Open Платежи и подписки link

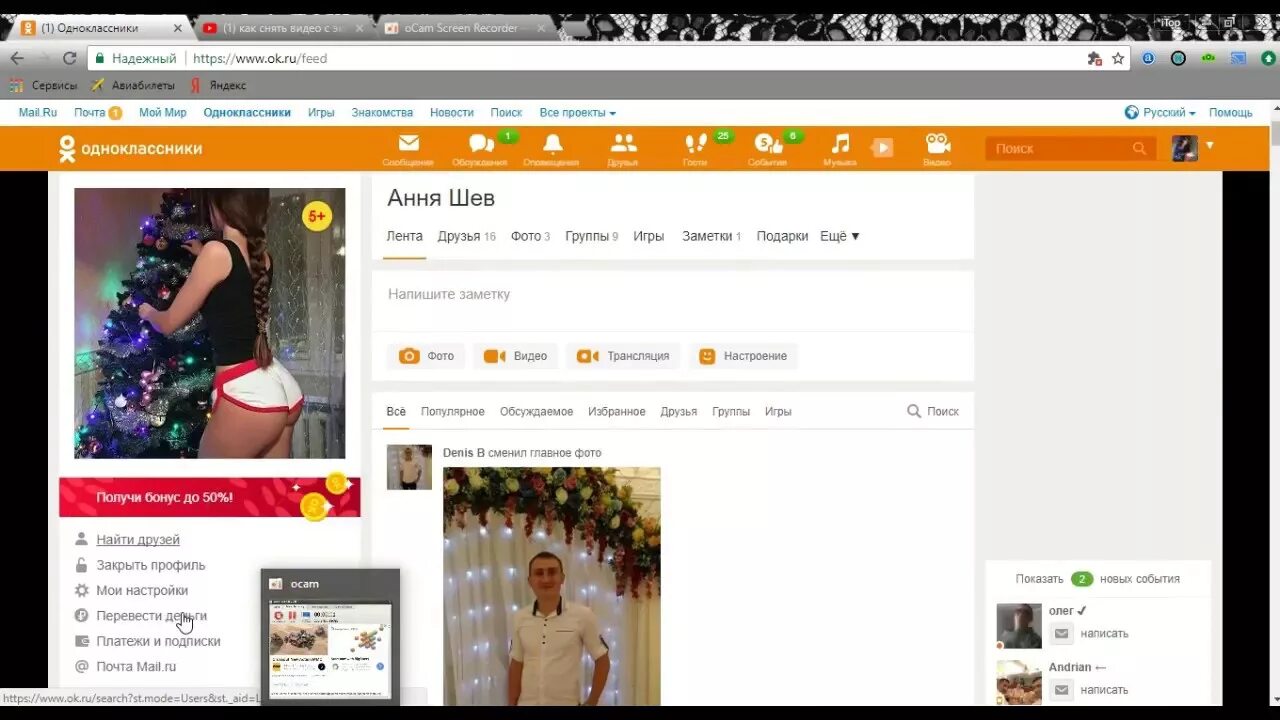(158, 641)
